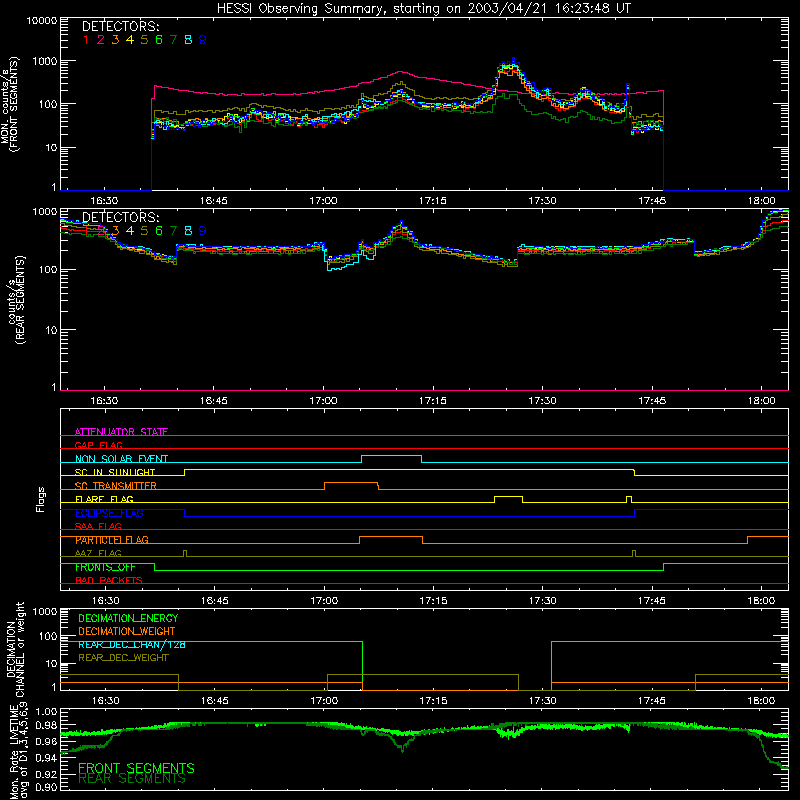Click detector 9 in top plot legend

pyautogui.click(x=203, y=40)
